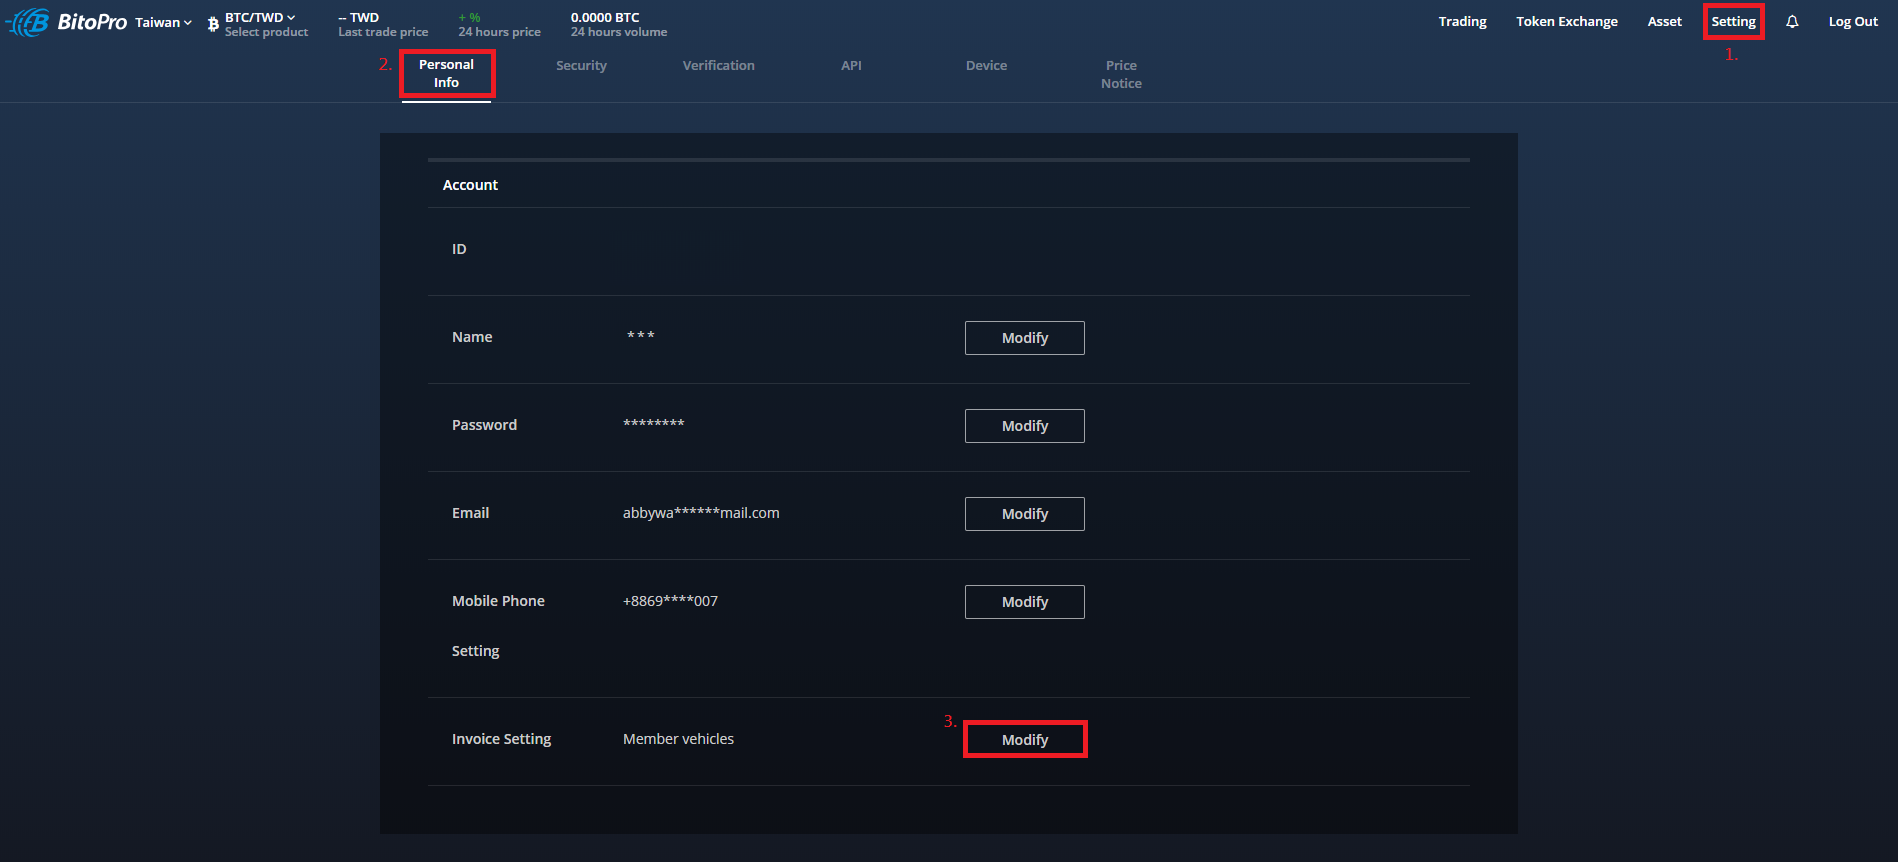This screenshot has height=862, width=1898.
Task: Open the API tab
Action: [851, 66]
